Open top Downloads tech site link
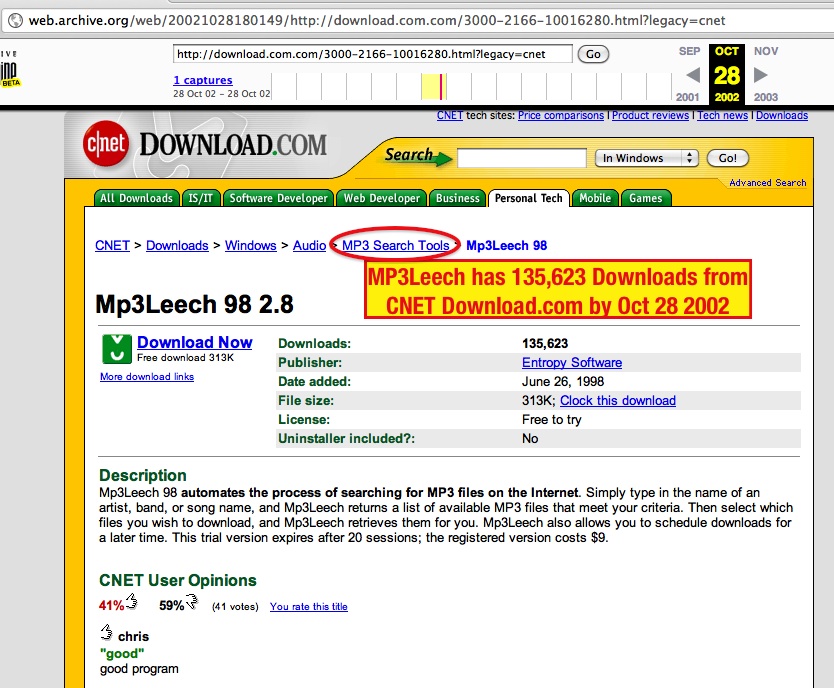834x688 pixels. (782, 115)
